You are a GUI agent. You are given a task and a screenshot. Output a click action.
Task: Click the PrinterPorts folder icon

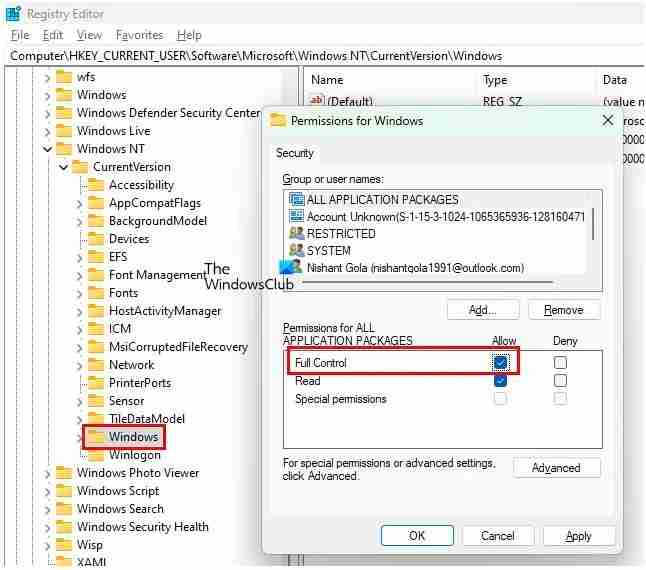click(96, 383)
